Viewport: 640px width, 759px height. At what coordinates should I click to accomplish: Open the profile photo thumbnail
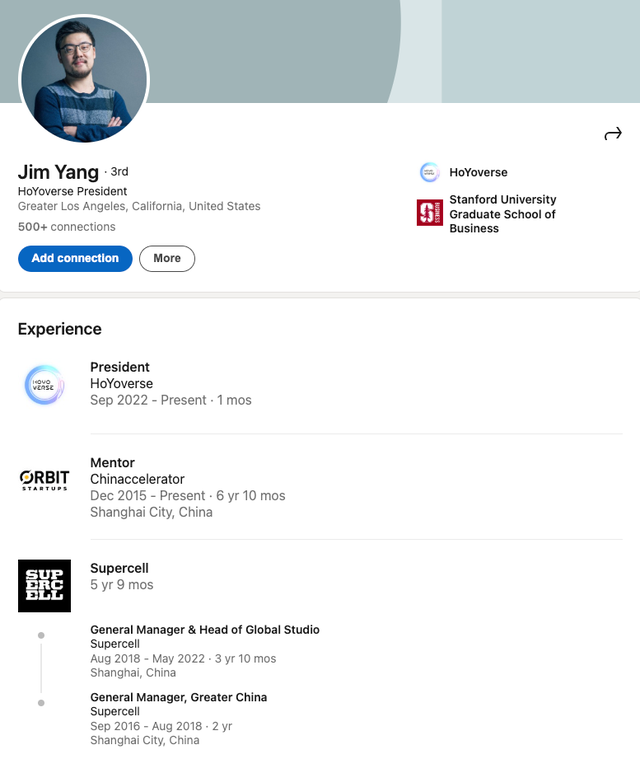click(x=84, y=79)
